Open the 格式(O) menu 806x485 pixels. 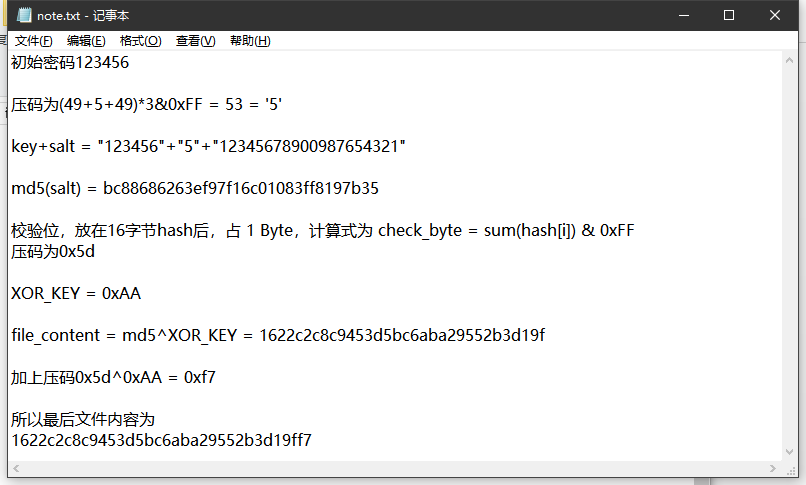pyautogui.click(x=140, y=41)
